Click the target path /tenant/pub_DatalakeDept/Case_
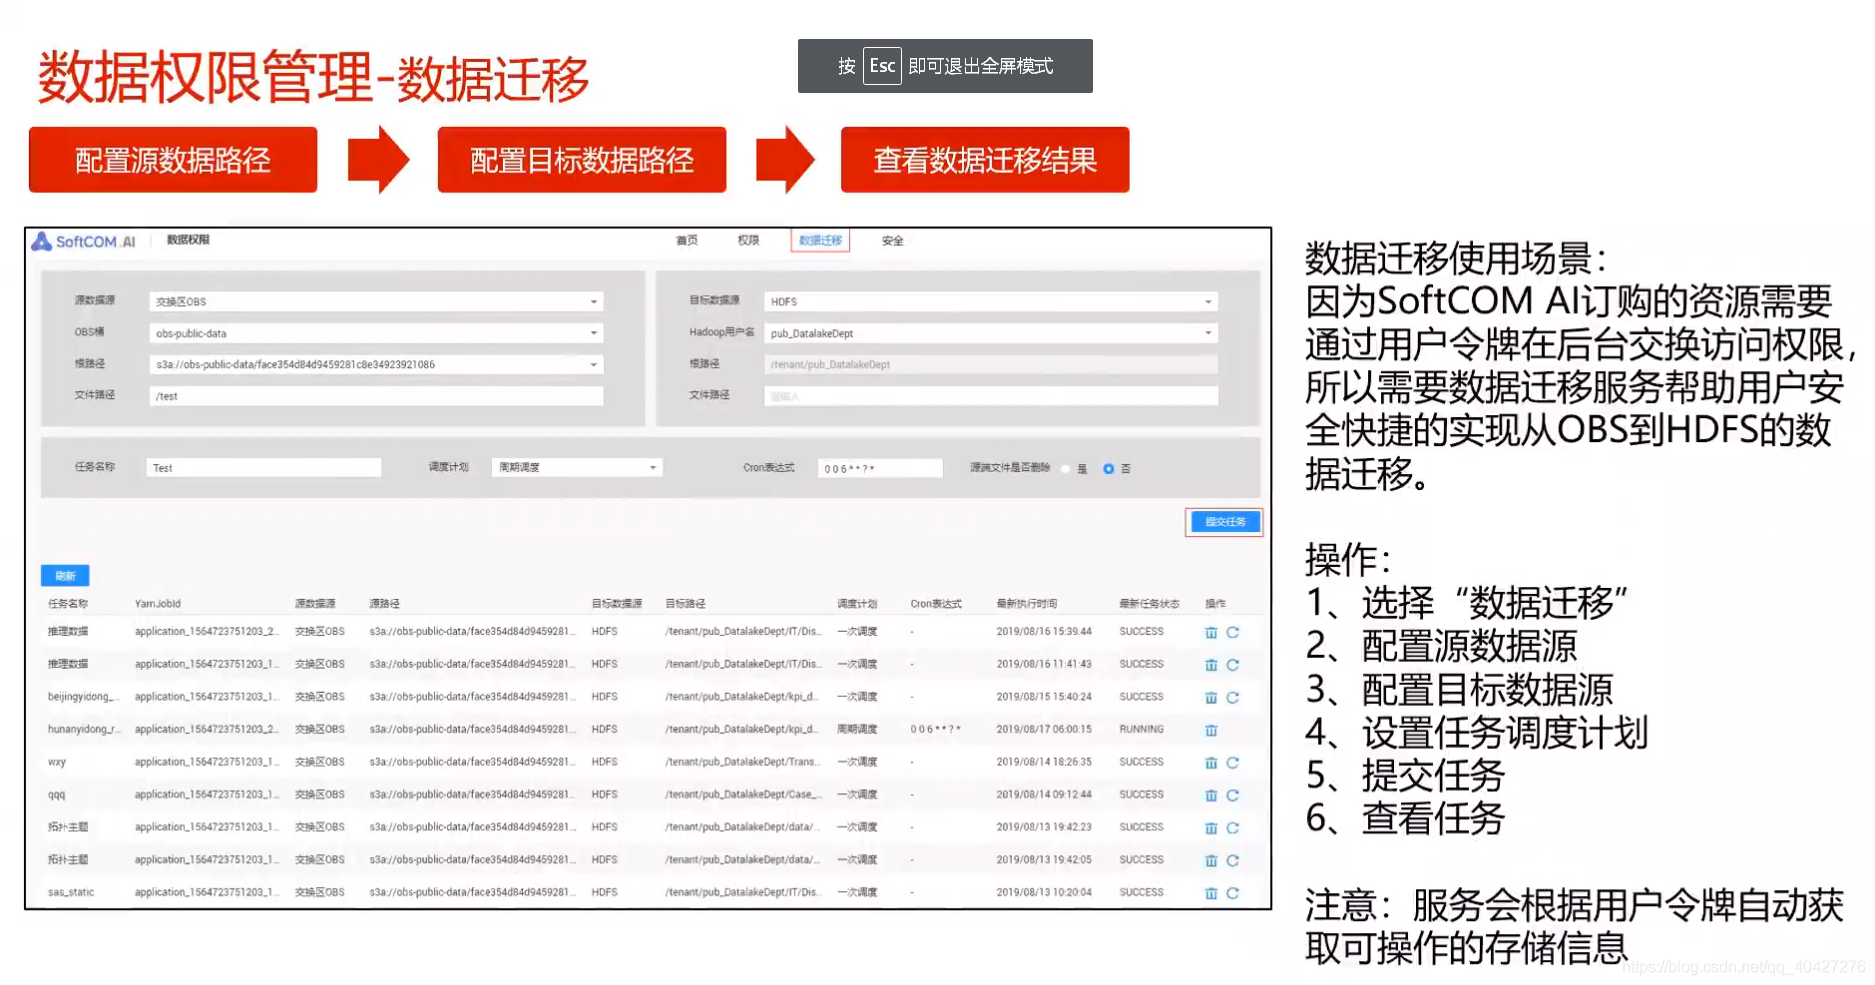 (x=744, y=795)
